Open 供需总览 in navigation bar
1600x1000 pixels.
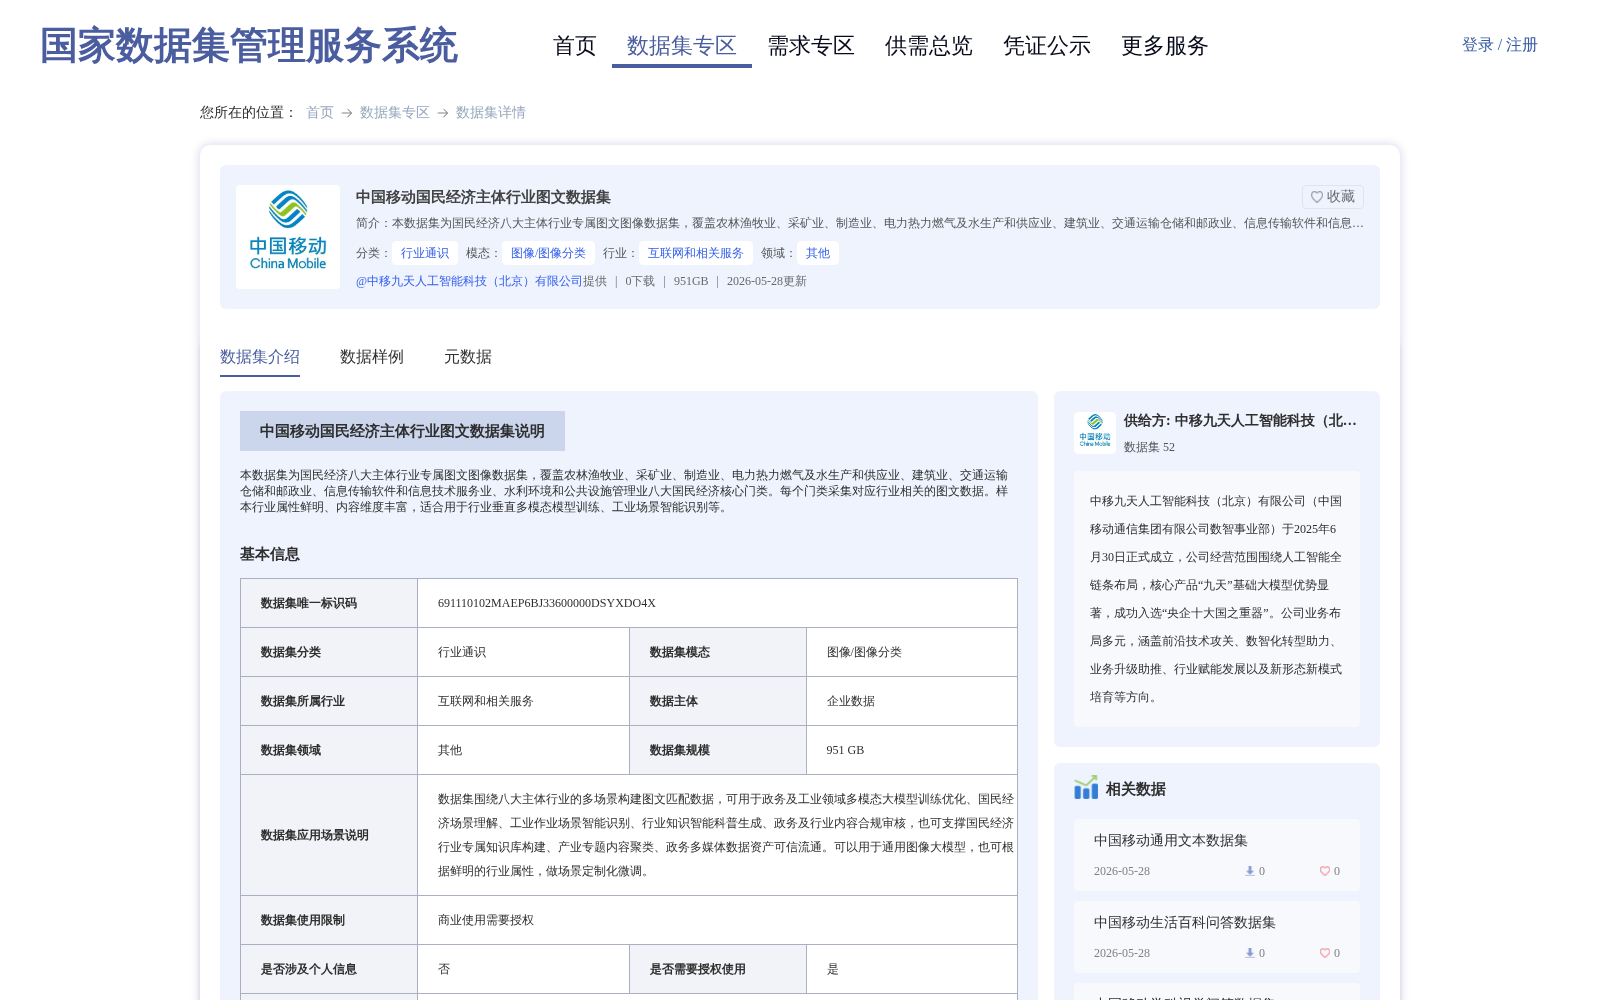tap(929, 46)
